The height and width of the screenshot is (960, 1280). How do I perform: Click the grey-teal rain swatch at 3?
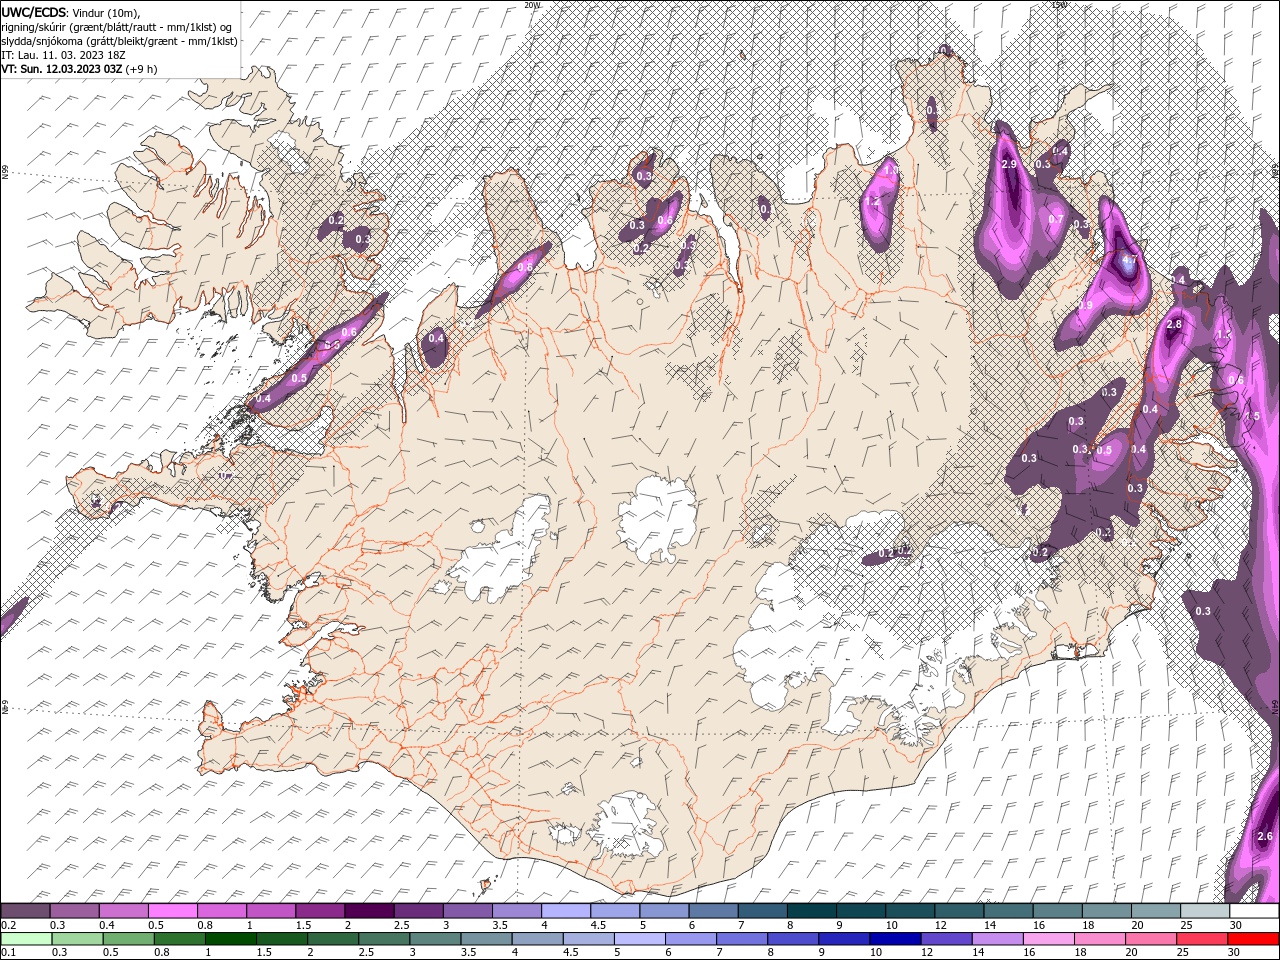click(x=434, y=939)
